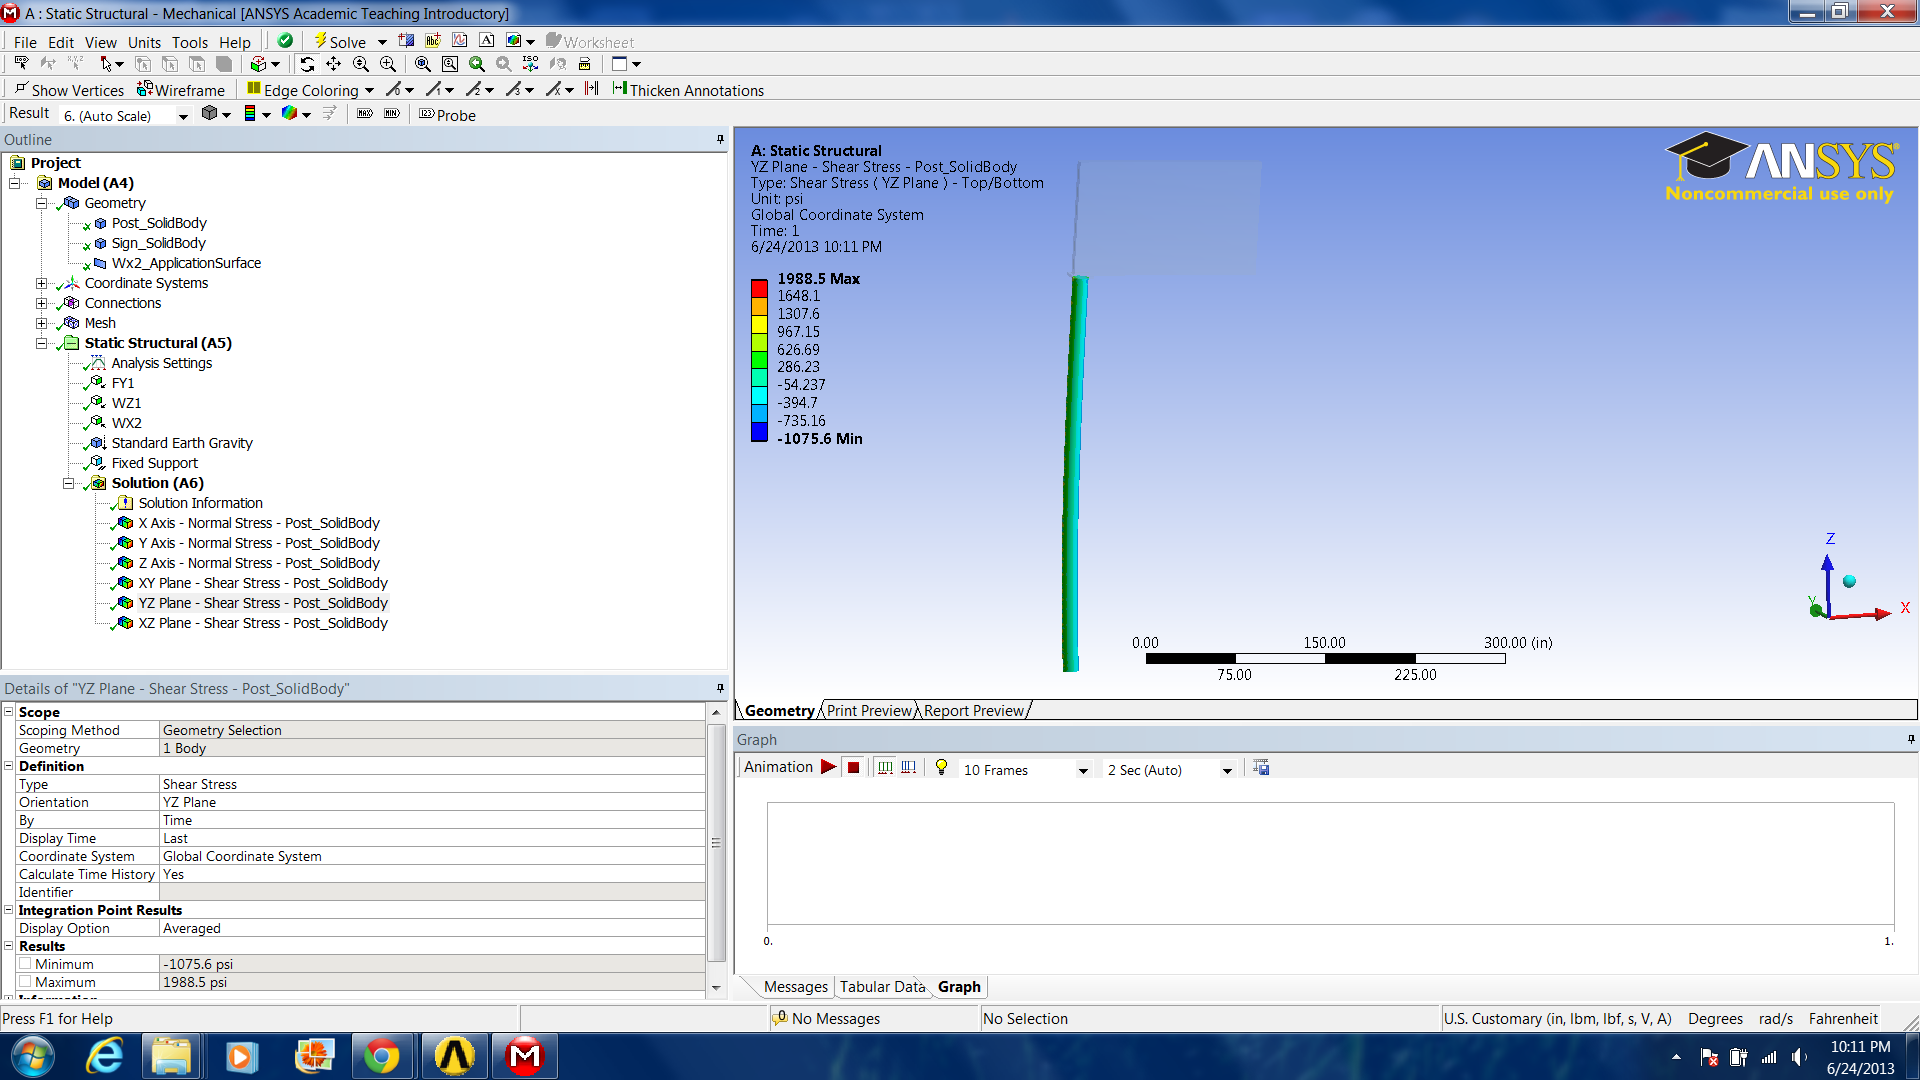Play the animation
Image resolution: width=1920 pixels, height=1080 pixels.
pyautogui.click(x=828, y=767)
